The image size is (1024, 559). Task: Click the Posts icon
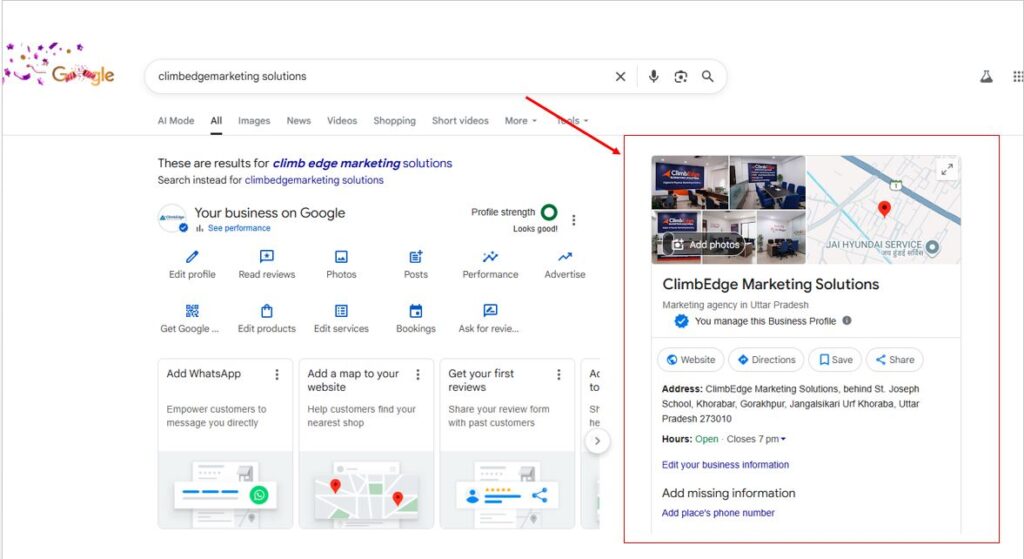coord(415,257)
